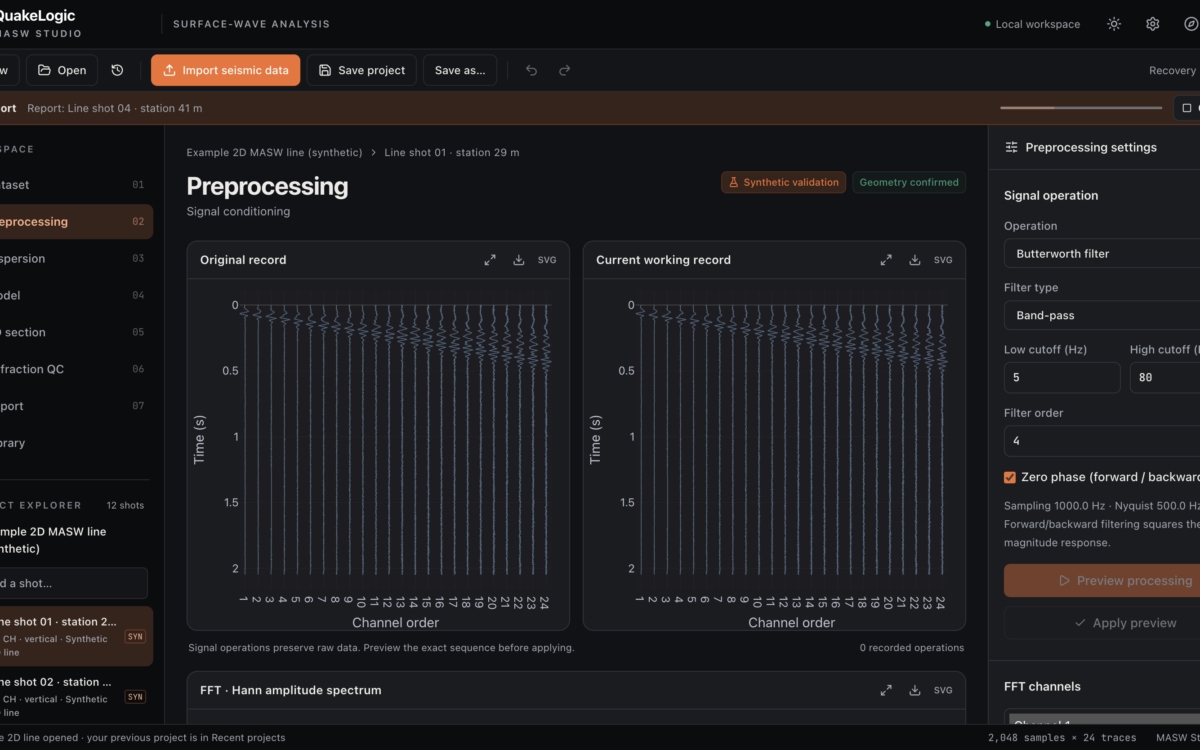Toggle the Zero phase checkbox

click(1010, 477)
